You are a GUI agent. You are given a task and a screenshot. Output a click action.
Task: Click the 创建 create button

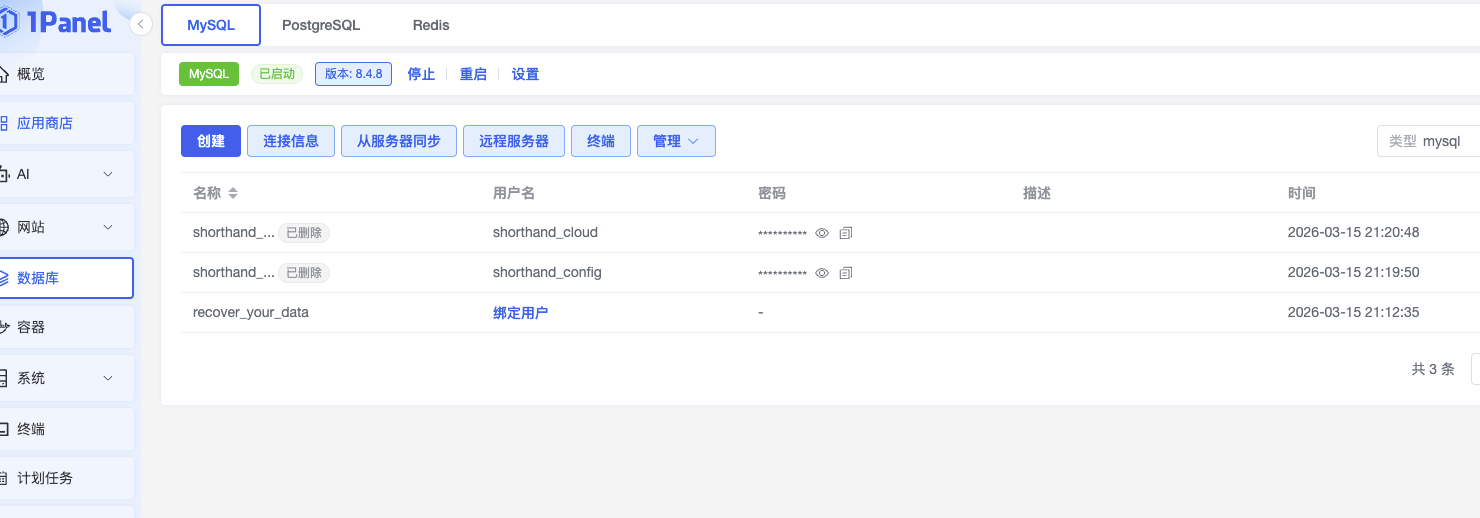point(211,141)
